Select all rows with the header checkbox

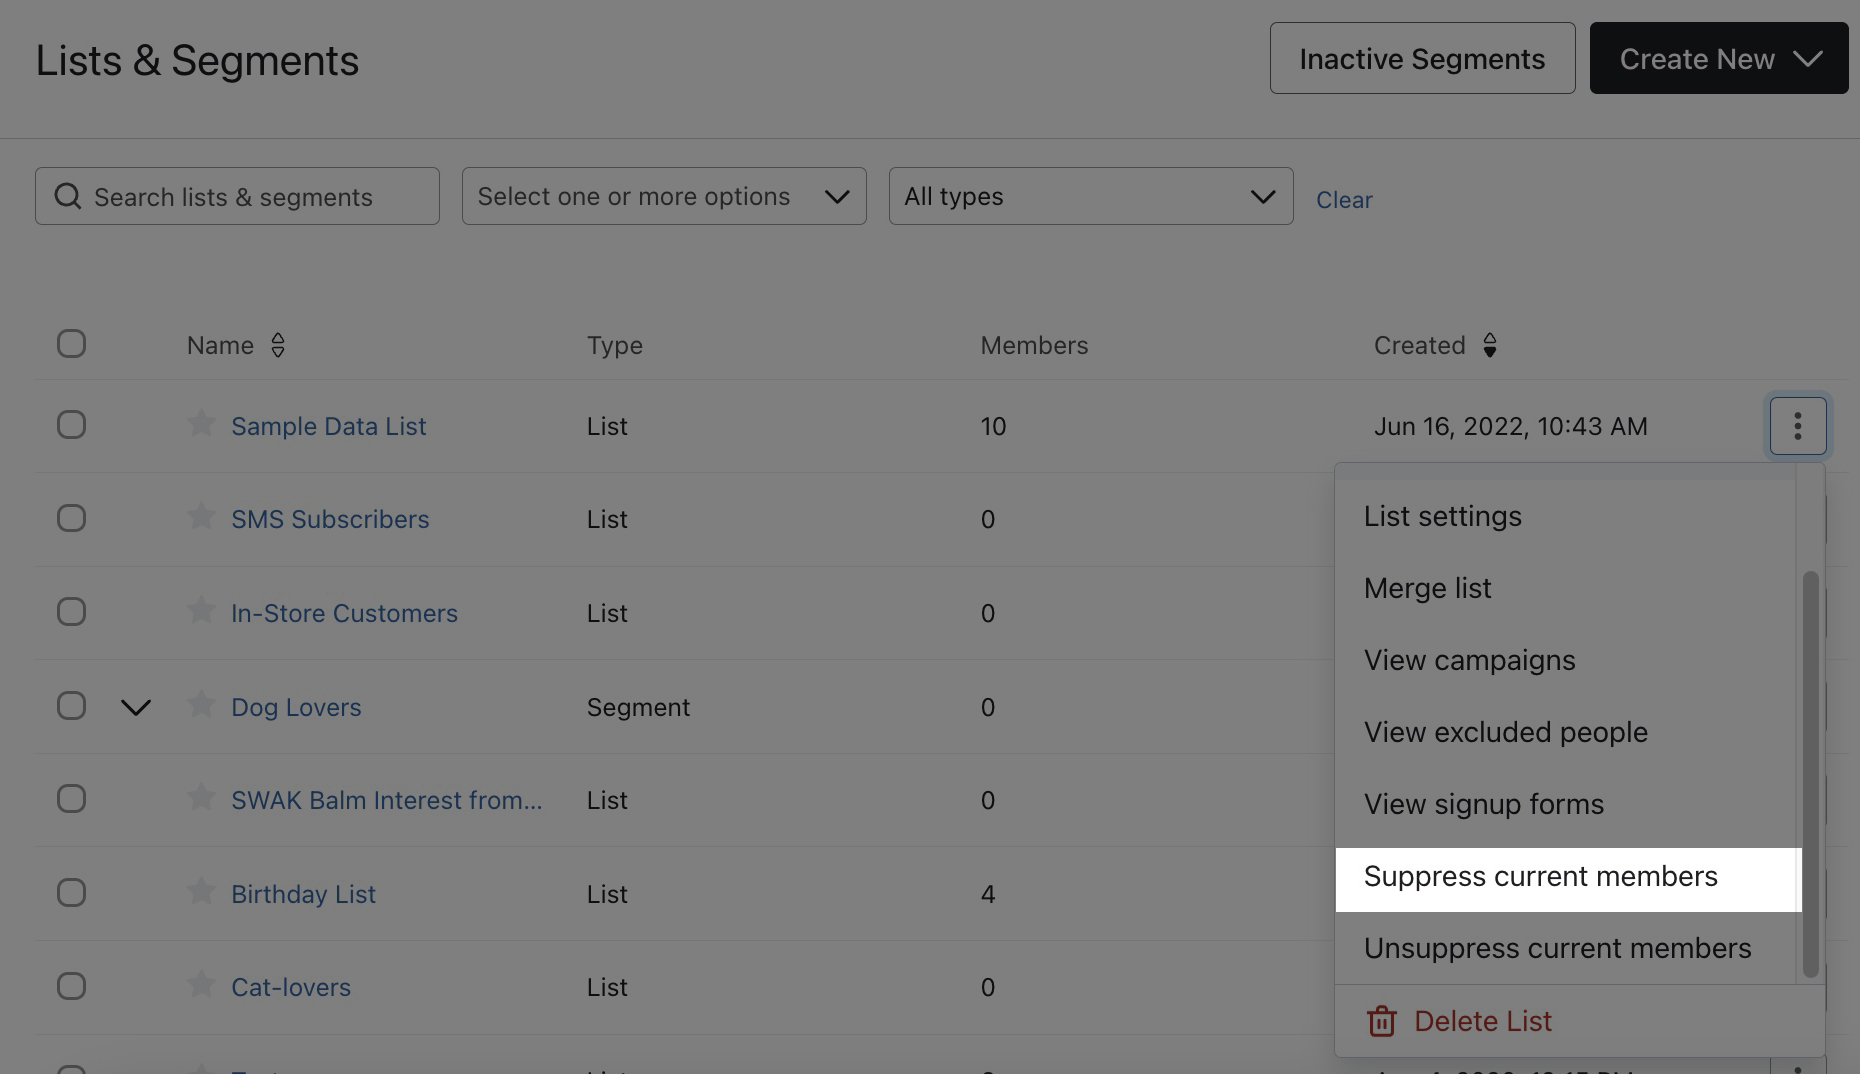pyautogui.click(x=71, y=343)
